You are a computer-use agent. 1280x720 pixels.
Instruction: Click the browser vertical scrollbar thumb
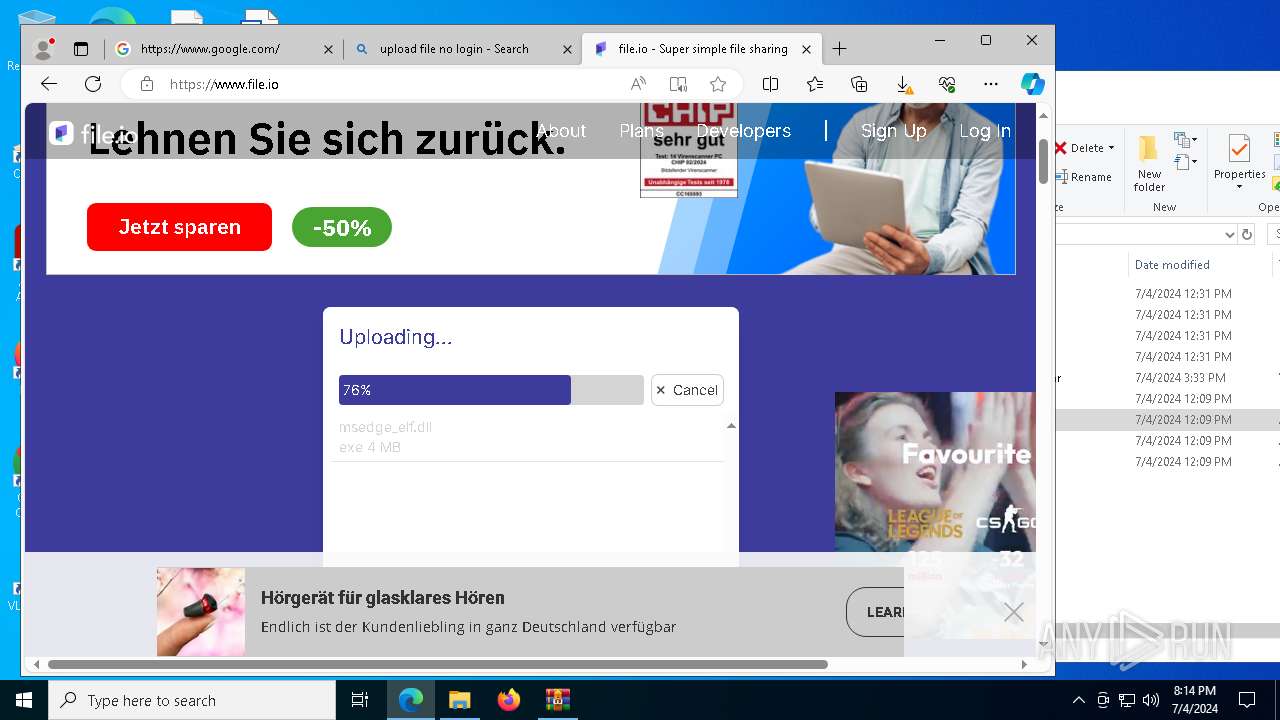[x=1044, y=162]
